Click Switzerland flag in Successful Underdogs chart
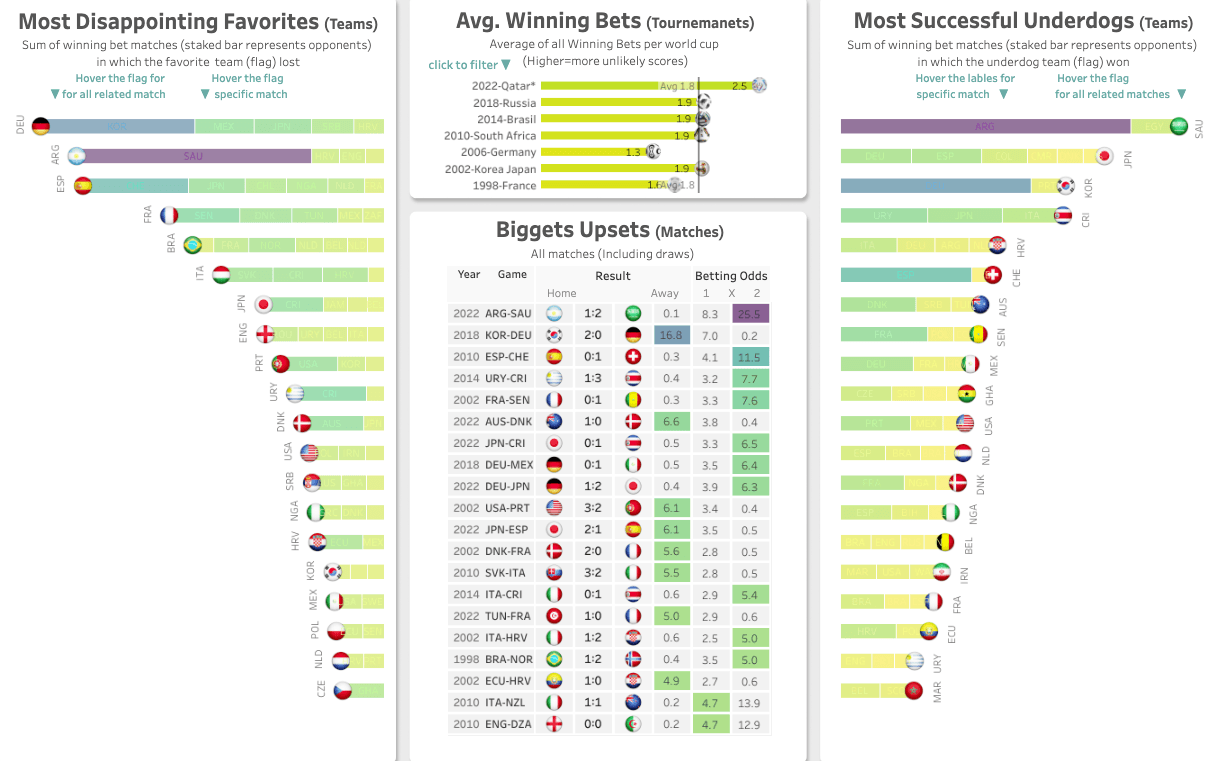 tap(992, 275)
